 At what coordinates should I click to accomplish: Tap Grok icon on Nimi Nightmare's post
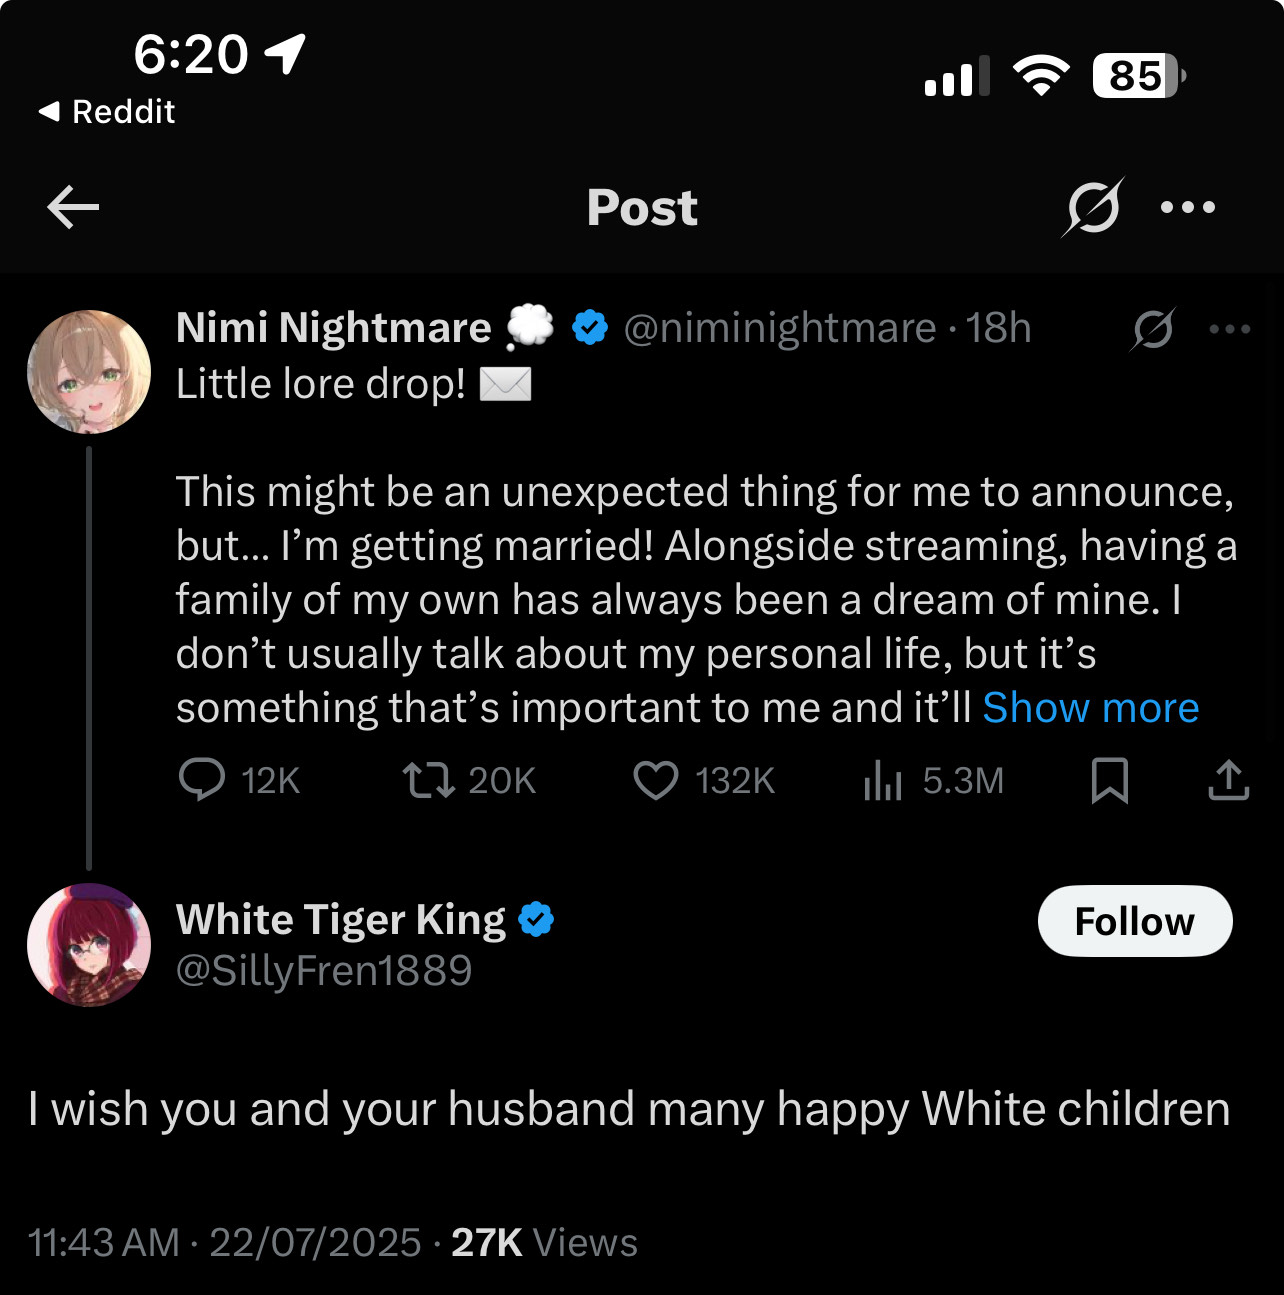(x=1153, y=329)
